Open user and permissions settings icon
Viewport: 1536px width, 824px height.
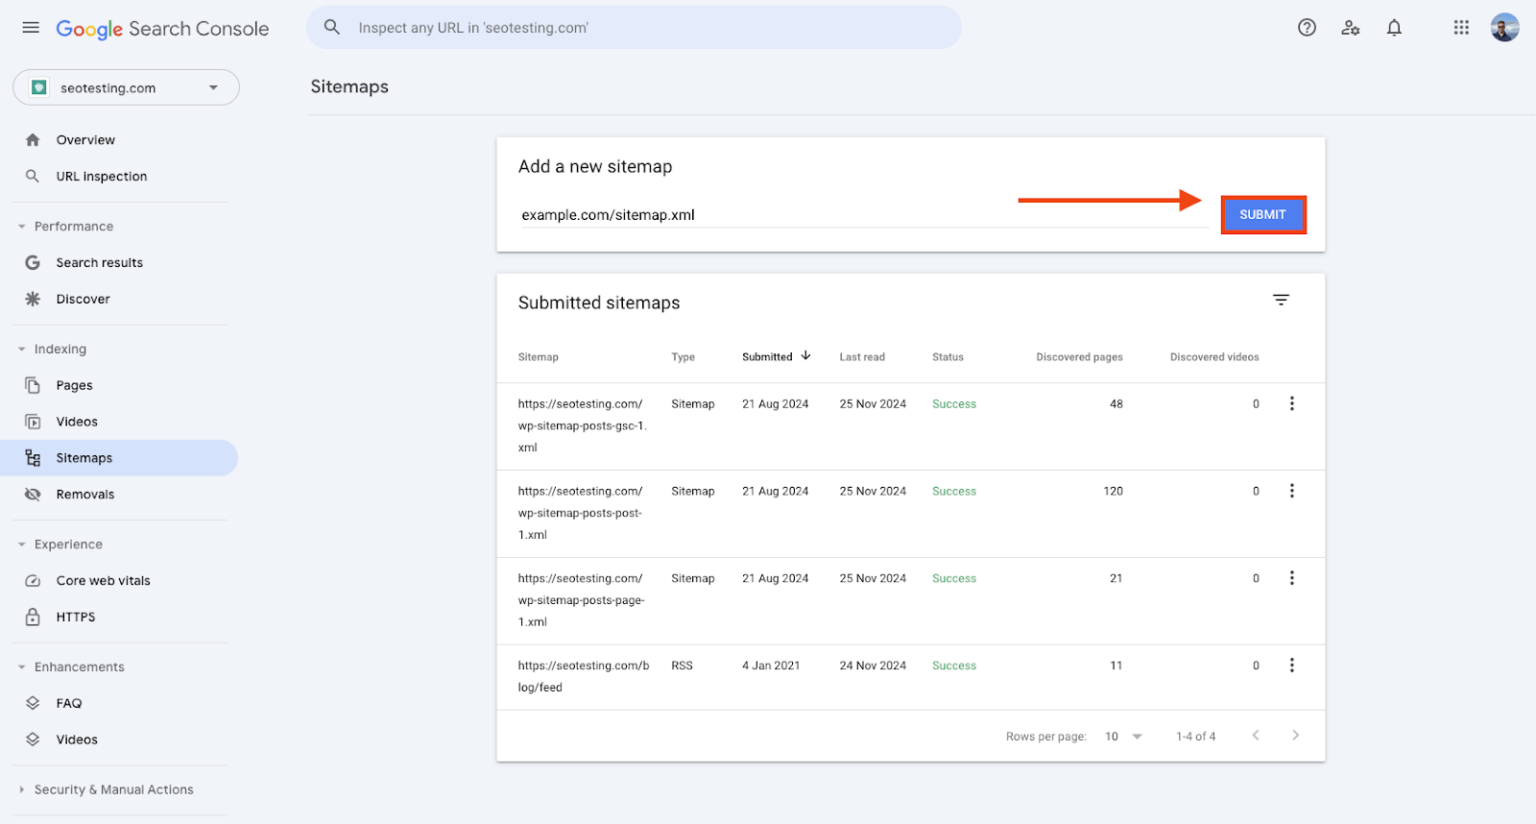click(x=1350, y=27)
